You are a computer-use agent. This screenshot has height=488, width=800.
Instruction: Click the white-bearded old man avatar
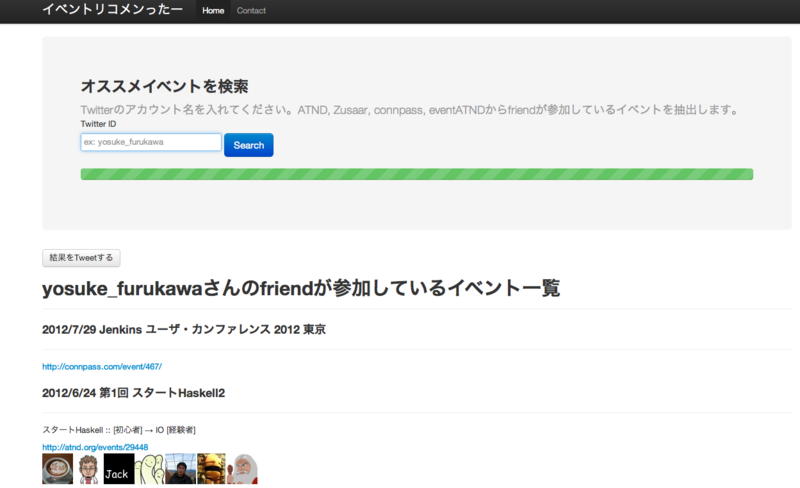tap(242, 469)
